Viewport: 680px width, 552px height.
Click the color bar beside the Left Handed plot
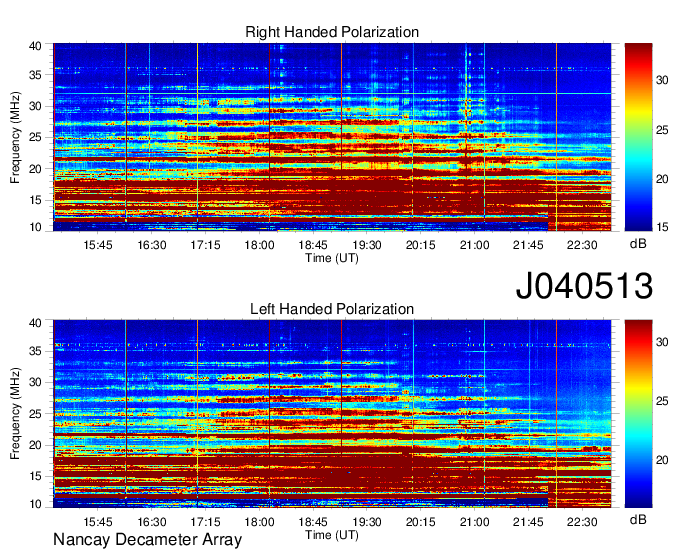tap(638, 414)
